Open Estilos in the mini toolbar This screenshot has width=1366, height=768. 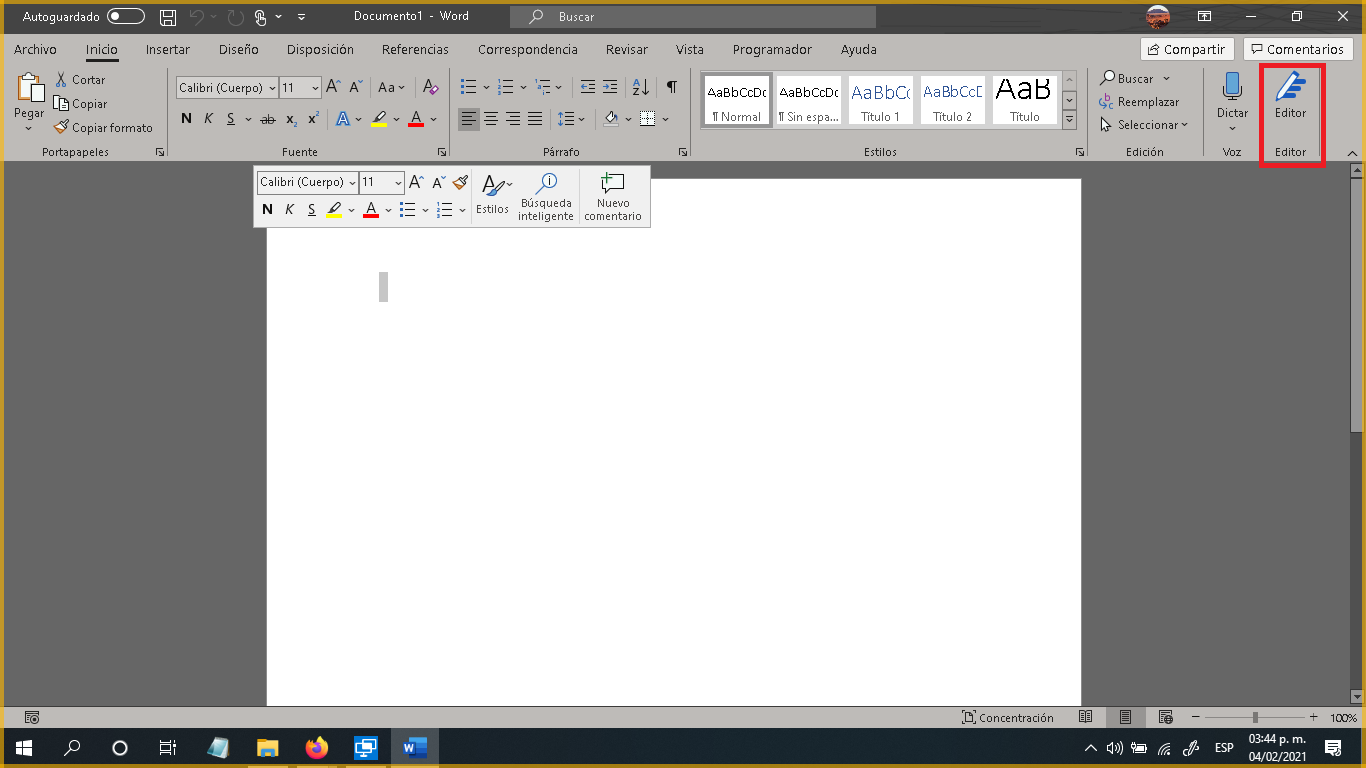[493, 195]
